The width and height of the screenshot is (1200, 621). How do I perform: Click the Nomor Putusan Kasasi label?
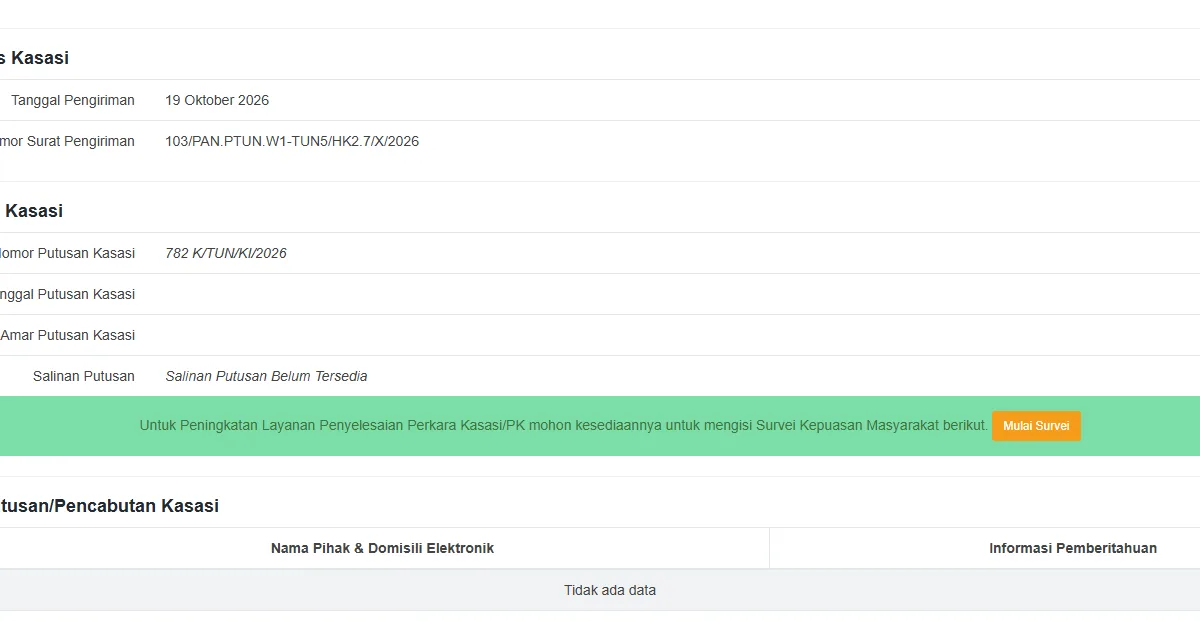click(x=67, y=253)
